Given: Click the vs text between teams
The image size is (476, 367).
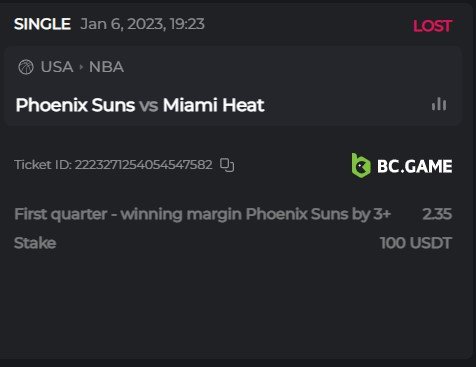Looking at the screenshot, I should (149, 106).
